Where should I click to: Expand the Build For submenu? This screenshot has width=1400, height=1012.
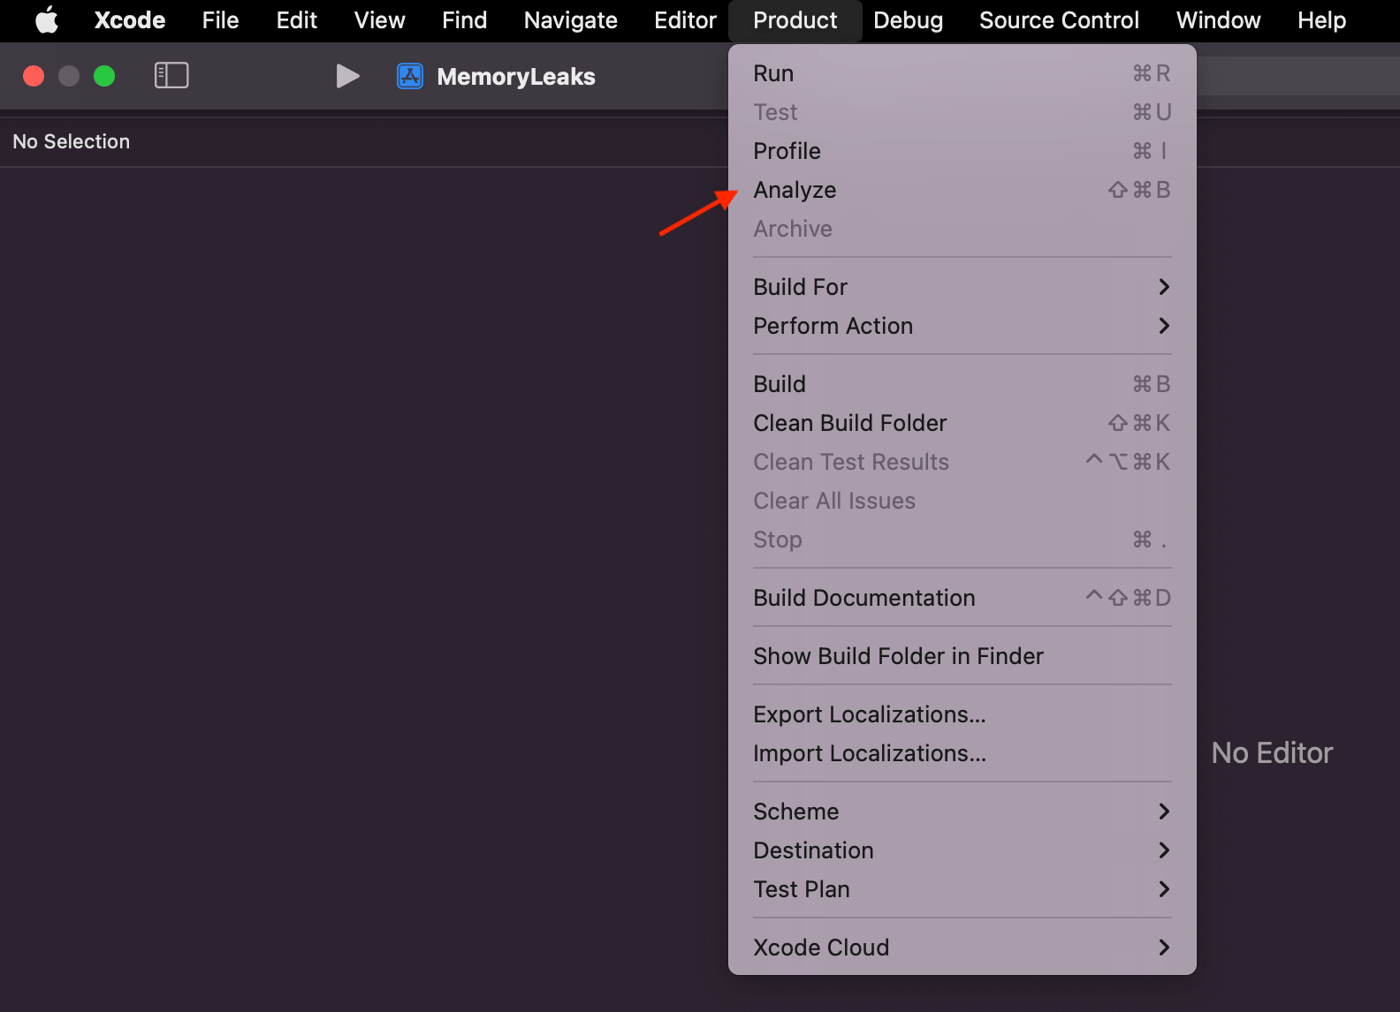pos(800,287)
